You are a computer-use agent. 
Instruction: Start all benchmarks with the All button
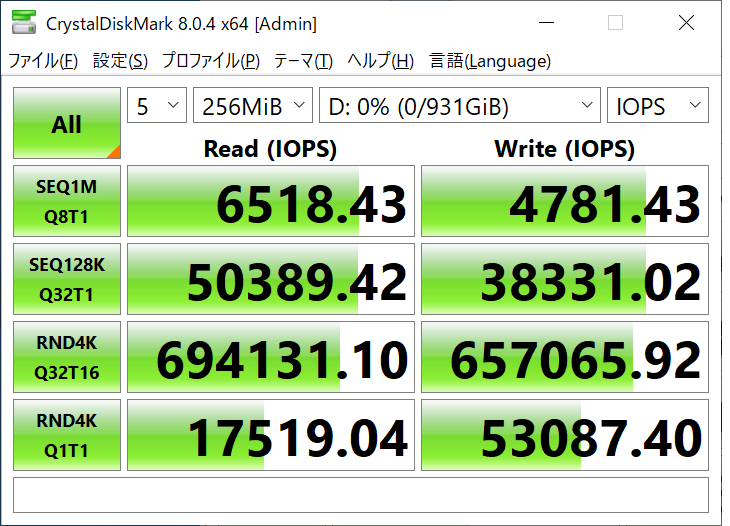tap(67, 123)
